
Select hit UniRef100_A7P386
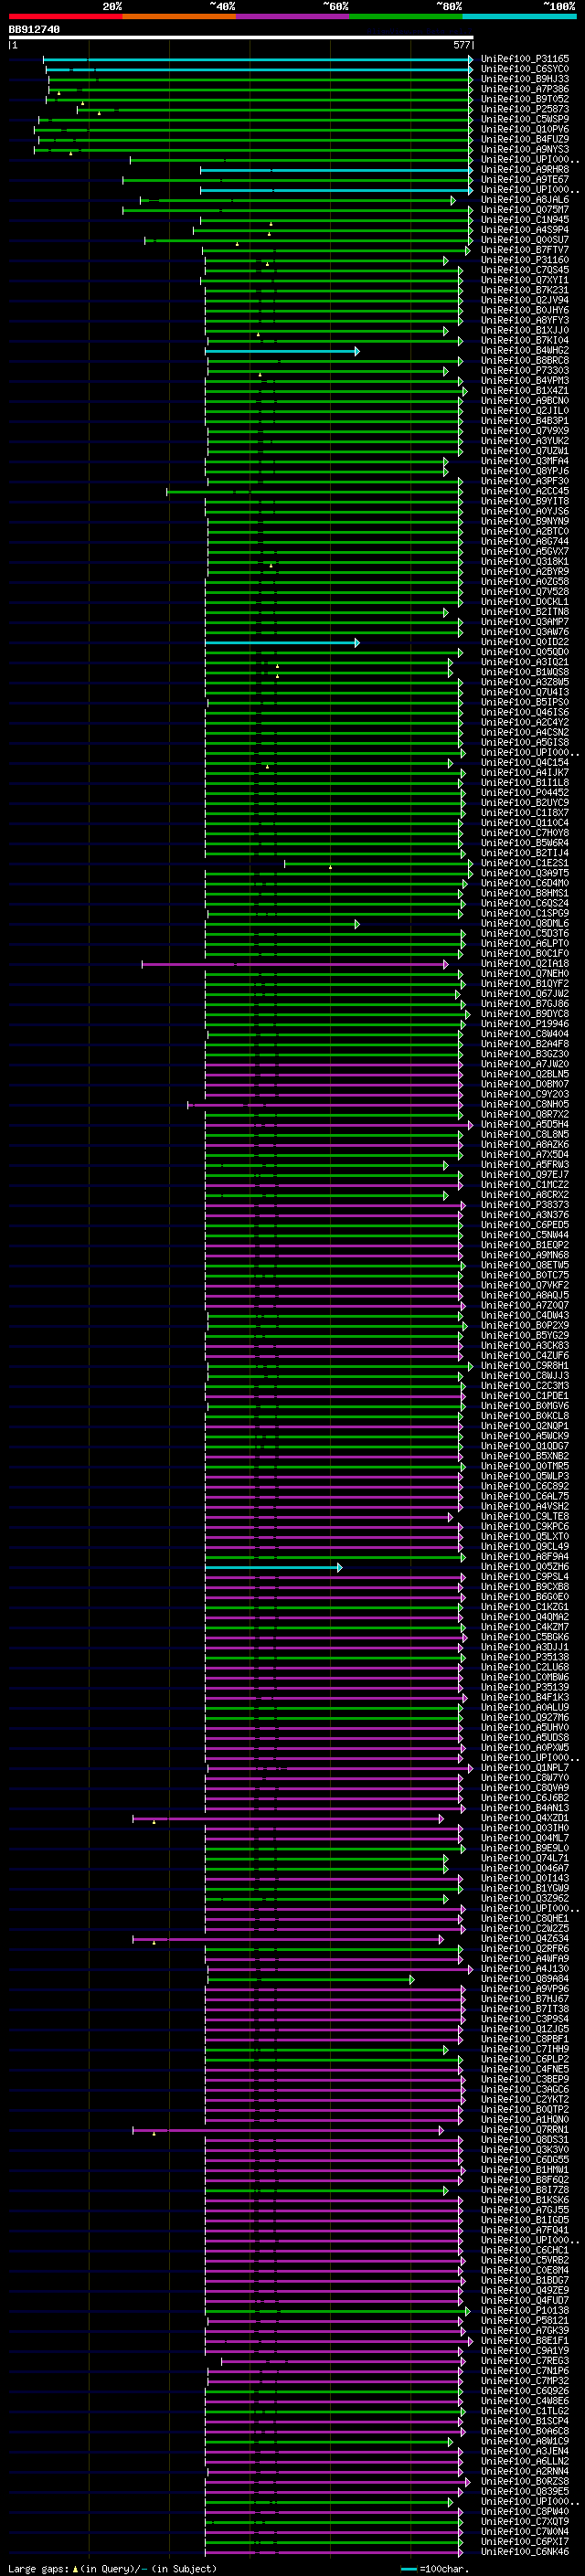click(525, 90)
